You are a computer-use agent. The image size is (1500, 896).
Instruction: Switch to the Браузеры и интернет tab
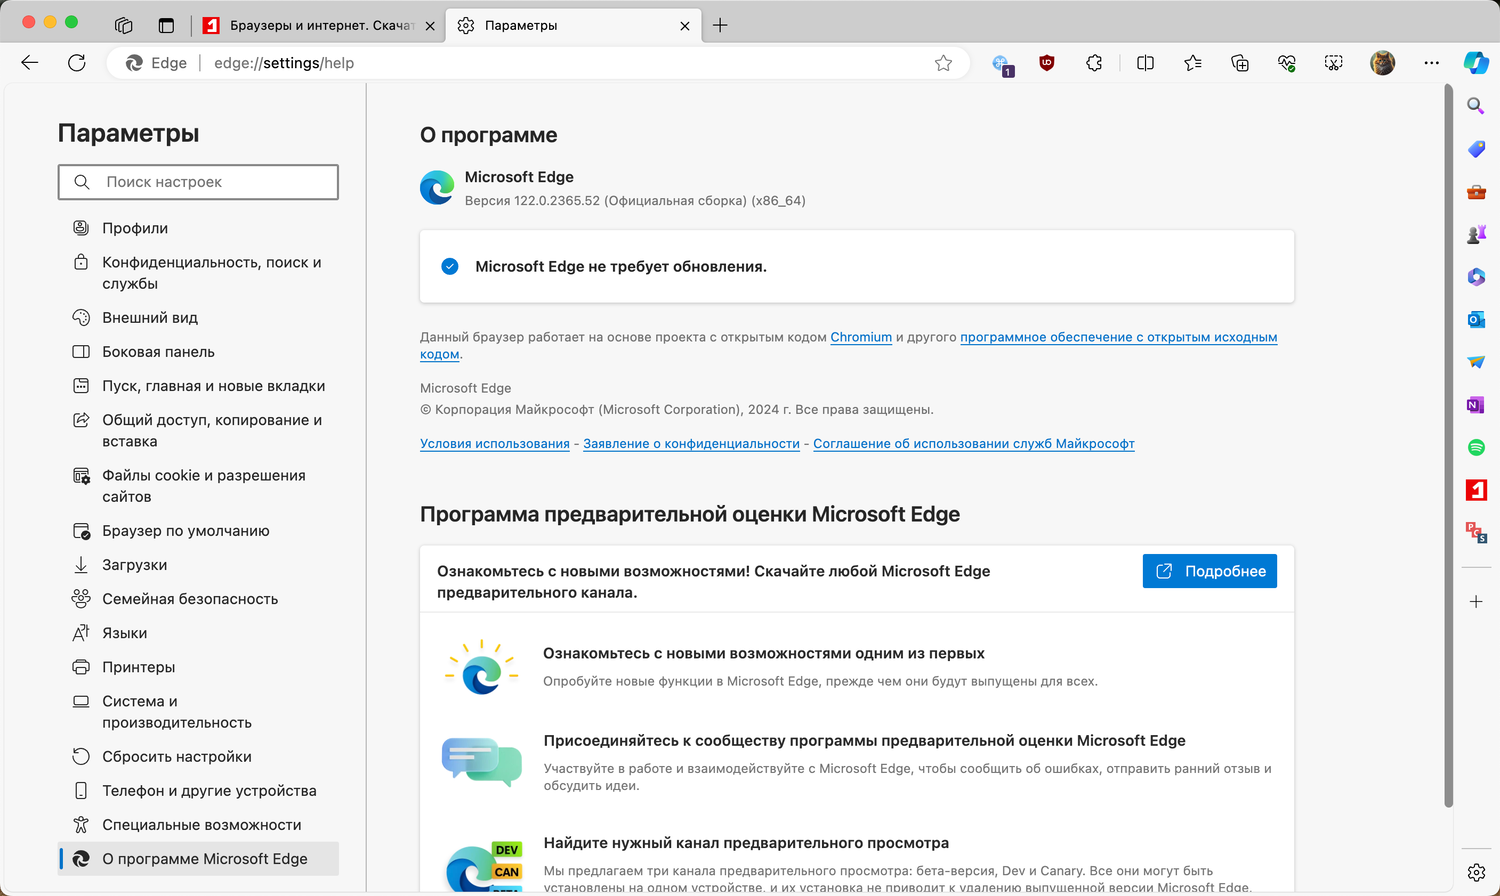point(320,25)
